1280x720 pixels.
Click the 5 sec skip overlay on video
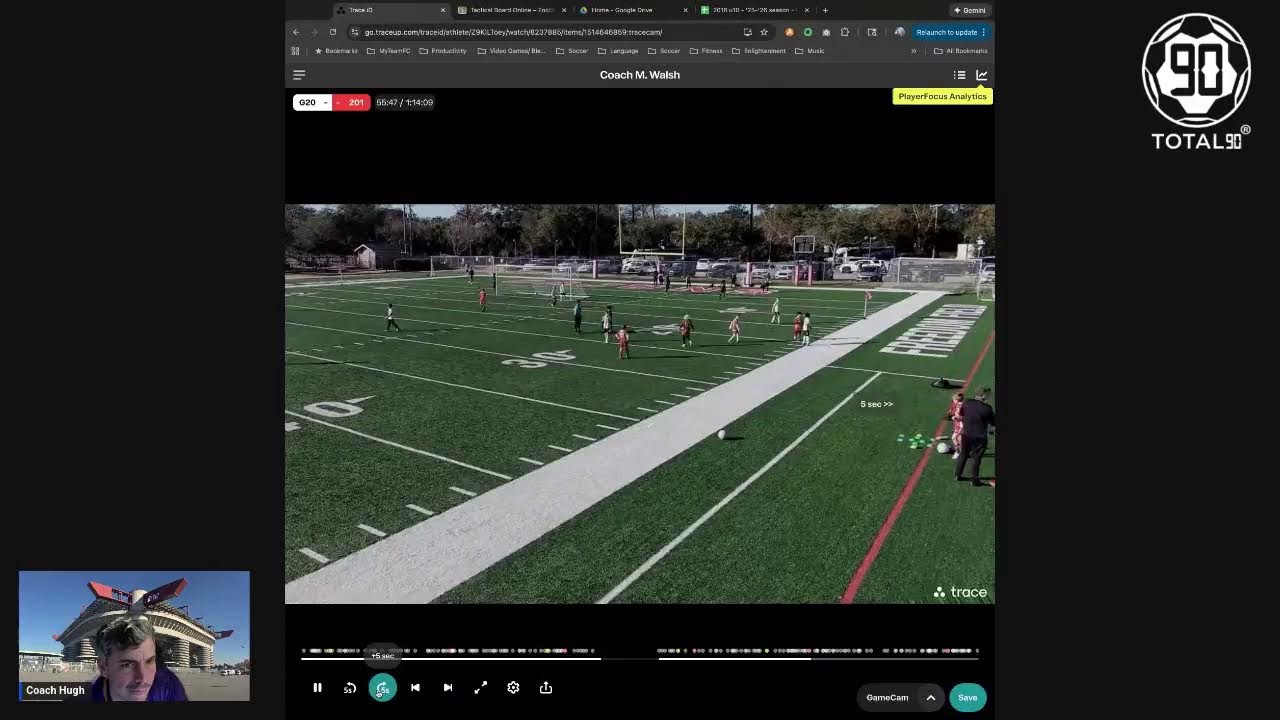(876, 404)
